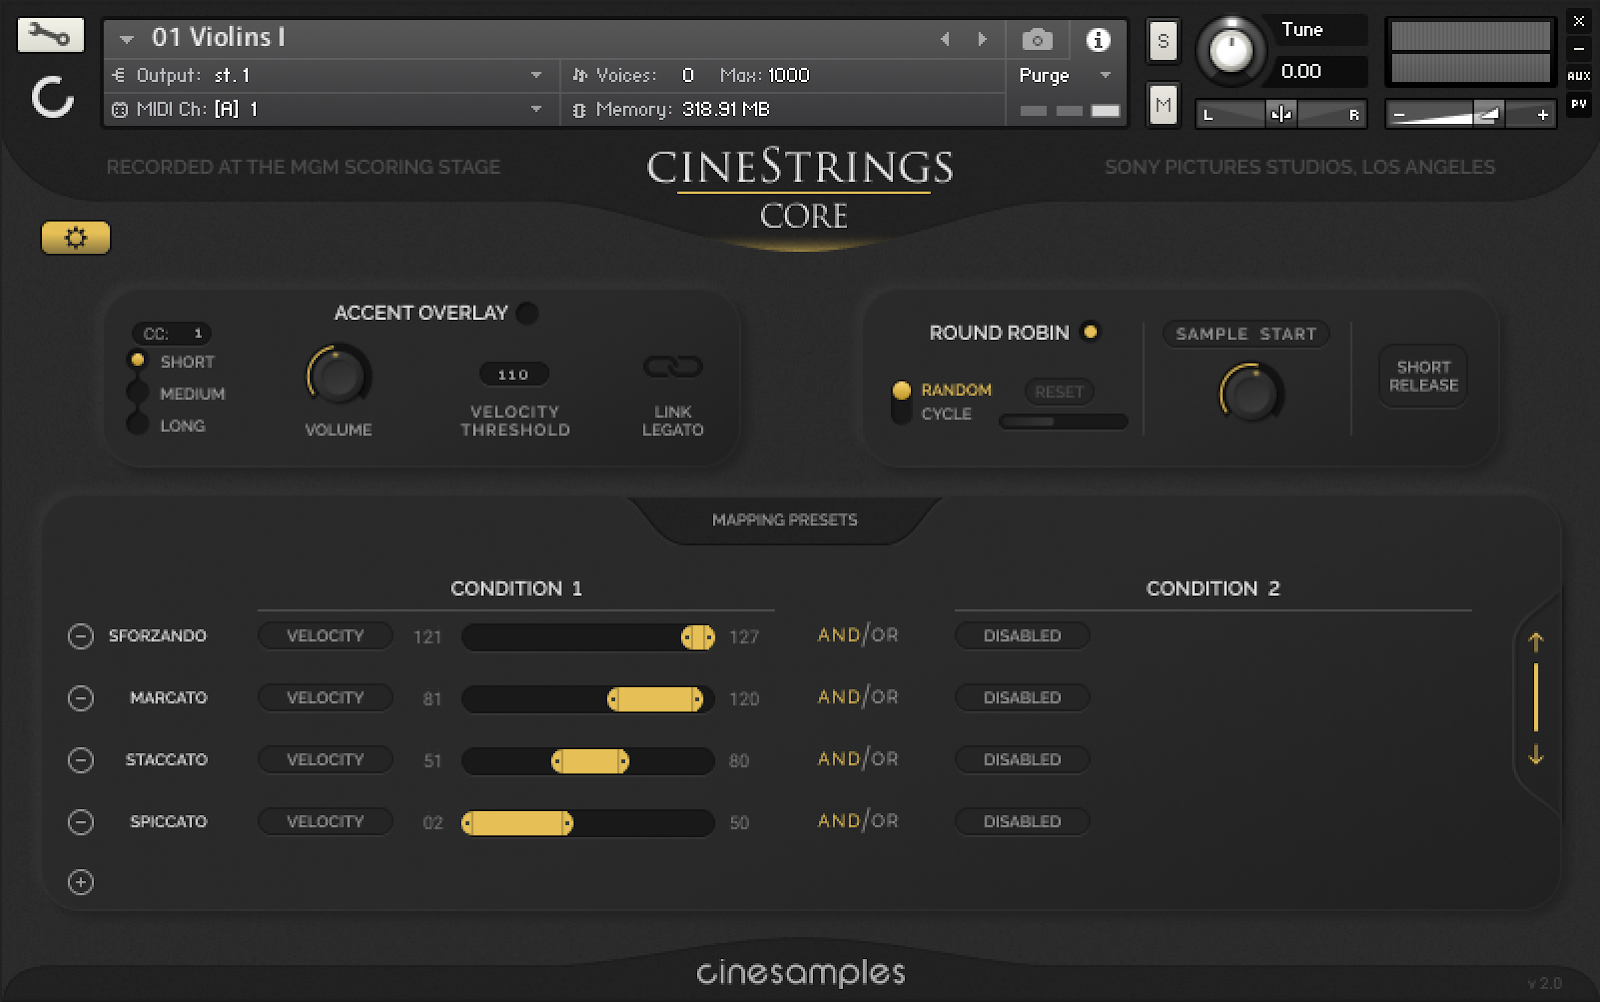The image size is (1600, 1002).
Task: Toggle AND/OR for Sforzando row
Action: [858, 635]
